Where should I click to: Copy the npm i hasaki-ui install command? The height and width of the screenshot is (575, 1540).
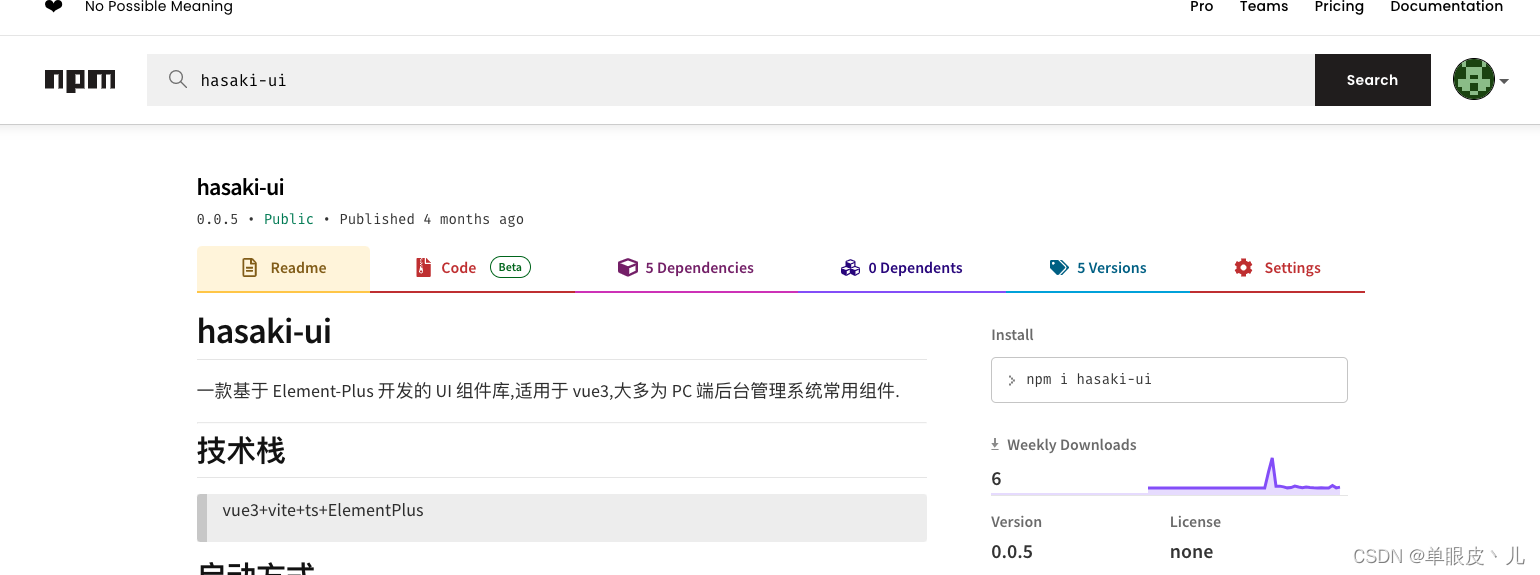tap(1169, 380)
